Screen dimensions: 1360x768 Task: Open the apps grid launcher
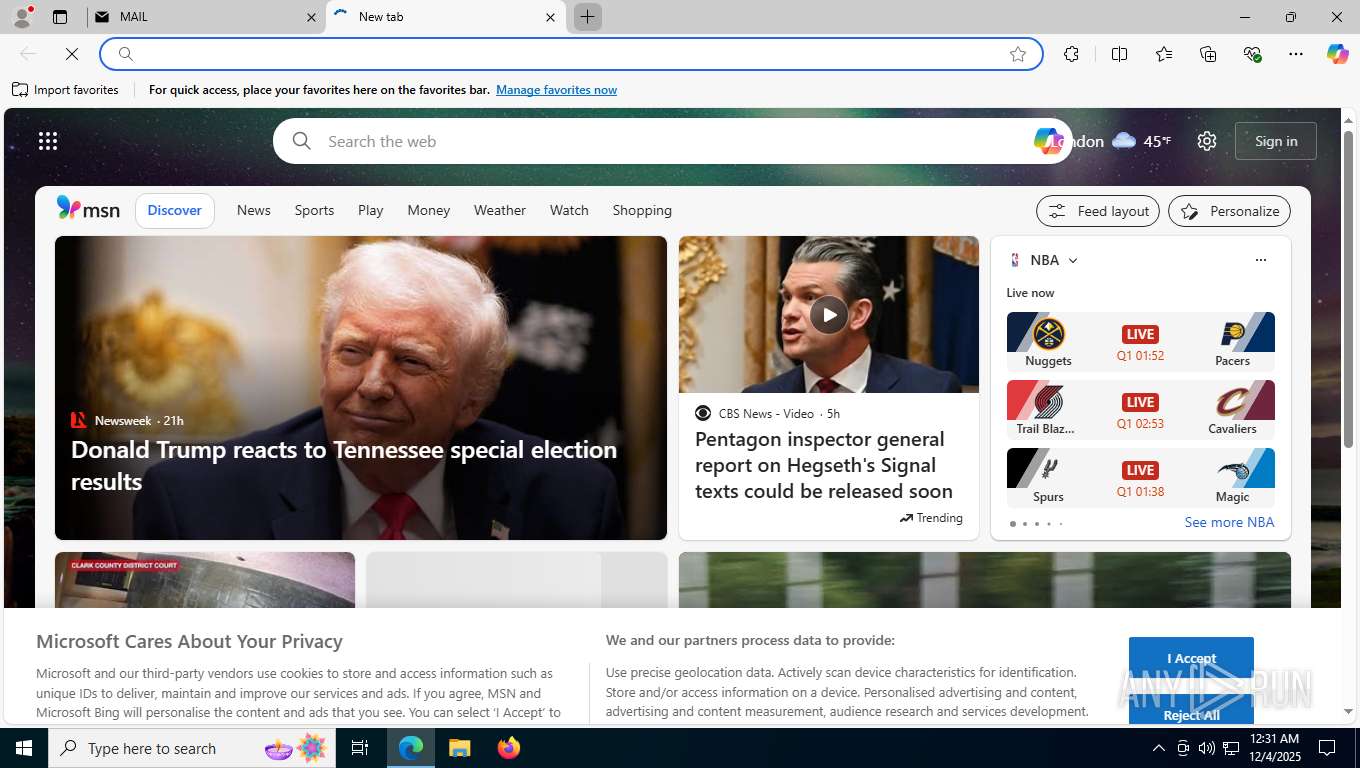point(48,141)
